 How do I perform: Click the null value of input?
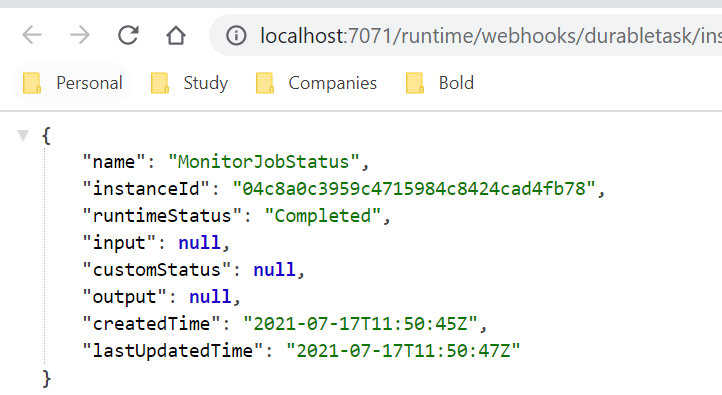(x=199, y=243)
